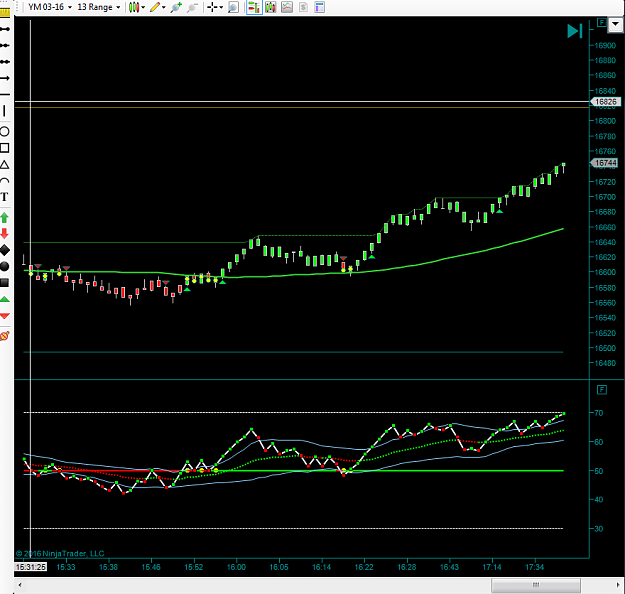
Task: Select the cross hair cursor icon
Action: click(212, 7)
